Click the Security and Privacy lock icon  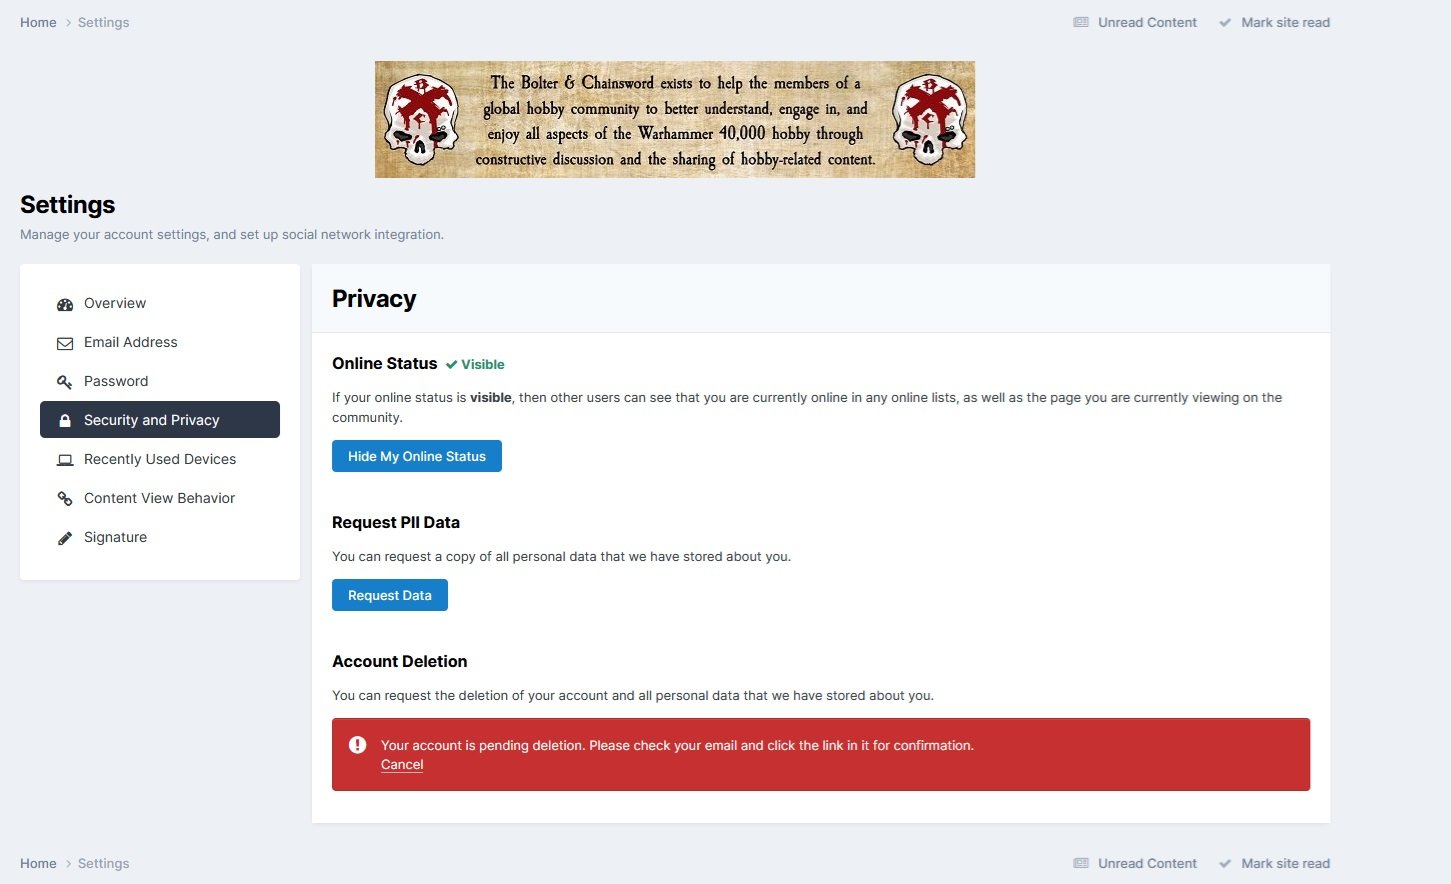click(x=65, y=421)
